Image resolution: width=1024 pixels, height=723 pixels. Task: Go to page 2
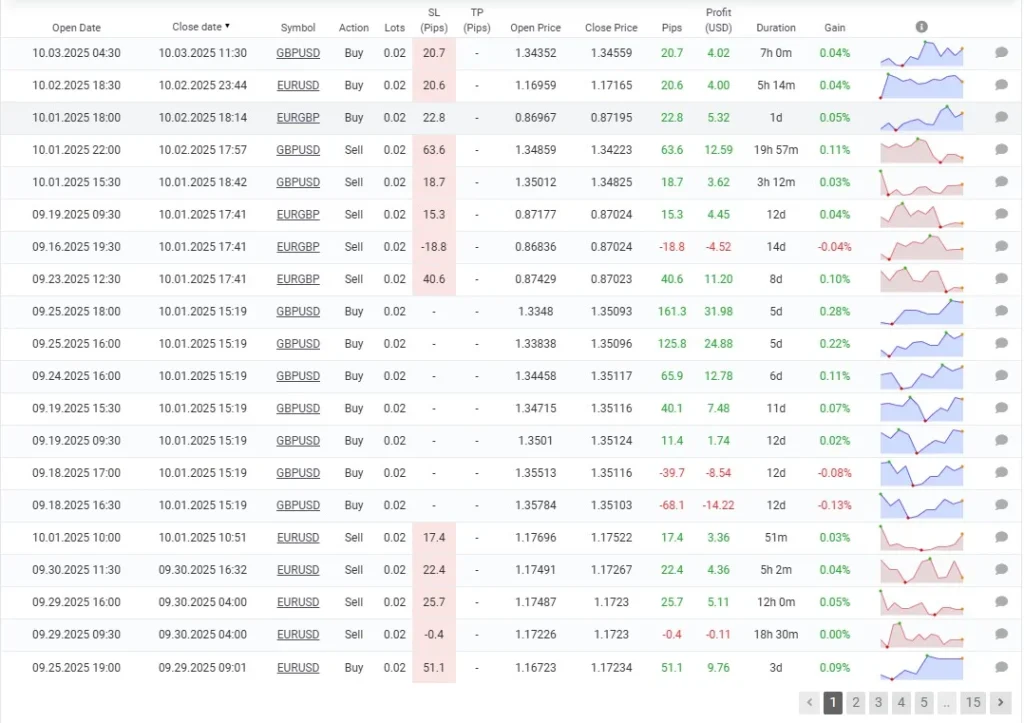856,703
